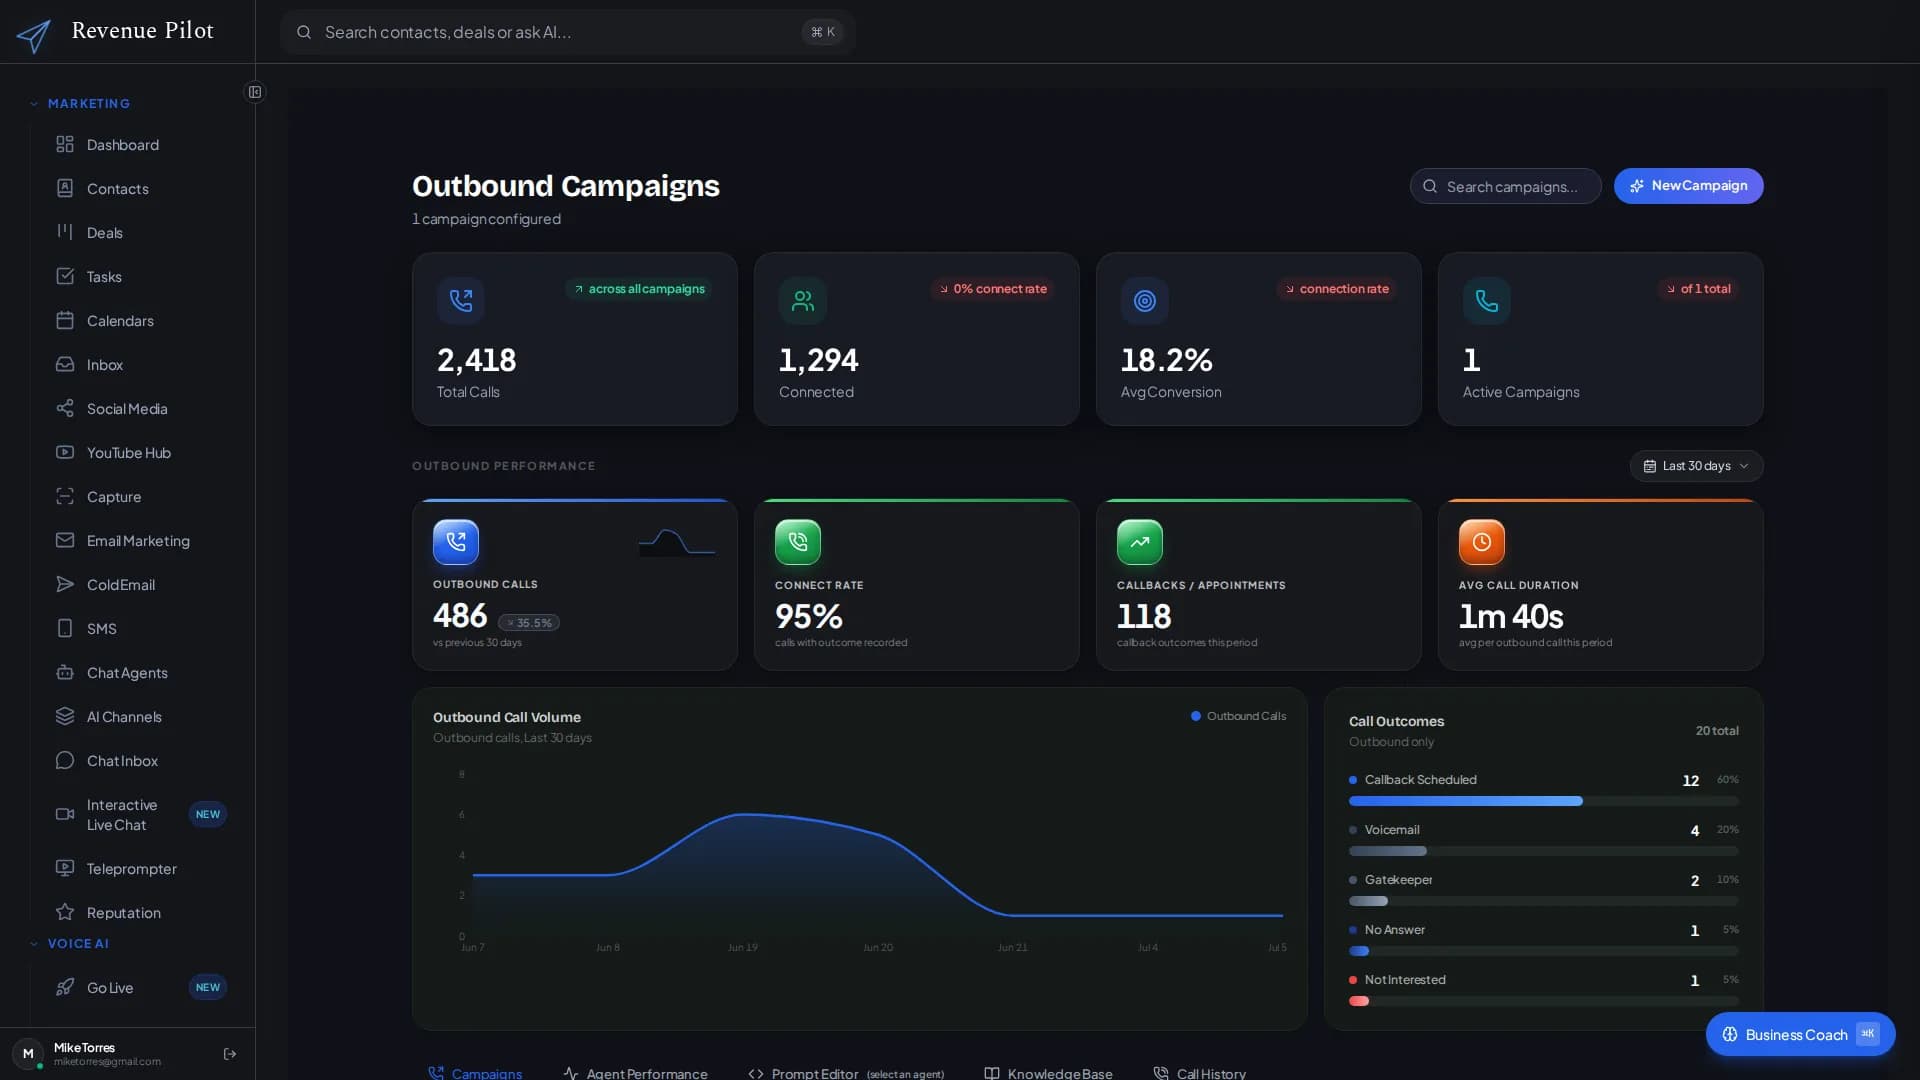Click the Gatekeeper outcome row label
This screenshot has height=1080, width=1920.
point(1398,880)
